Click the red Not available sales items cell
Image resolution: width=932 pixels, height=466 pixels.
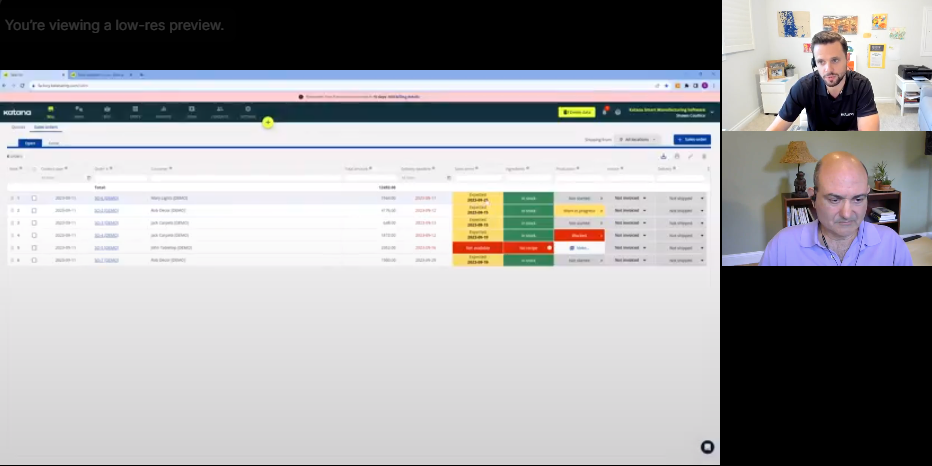point(478,248)
